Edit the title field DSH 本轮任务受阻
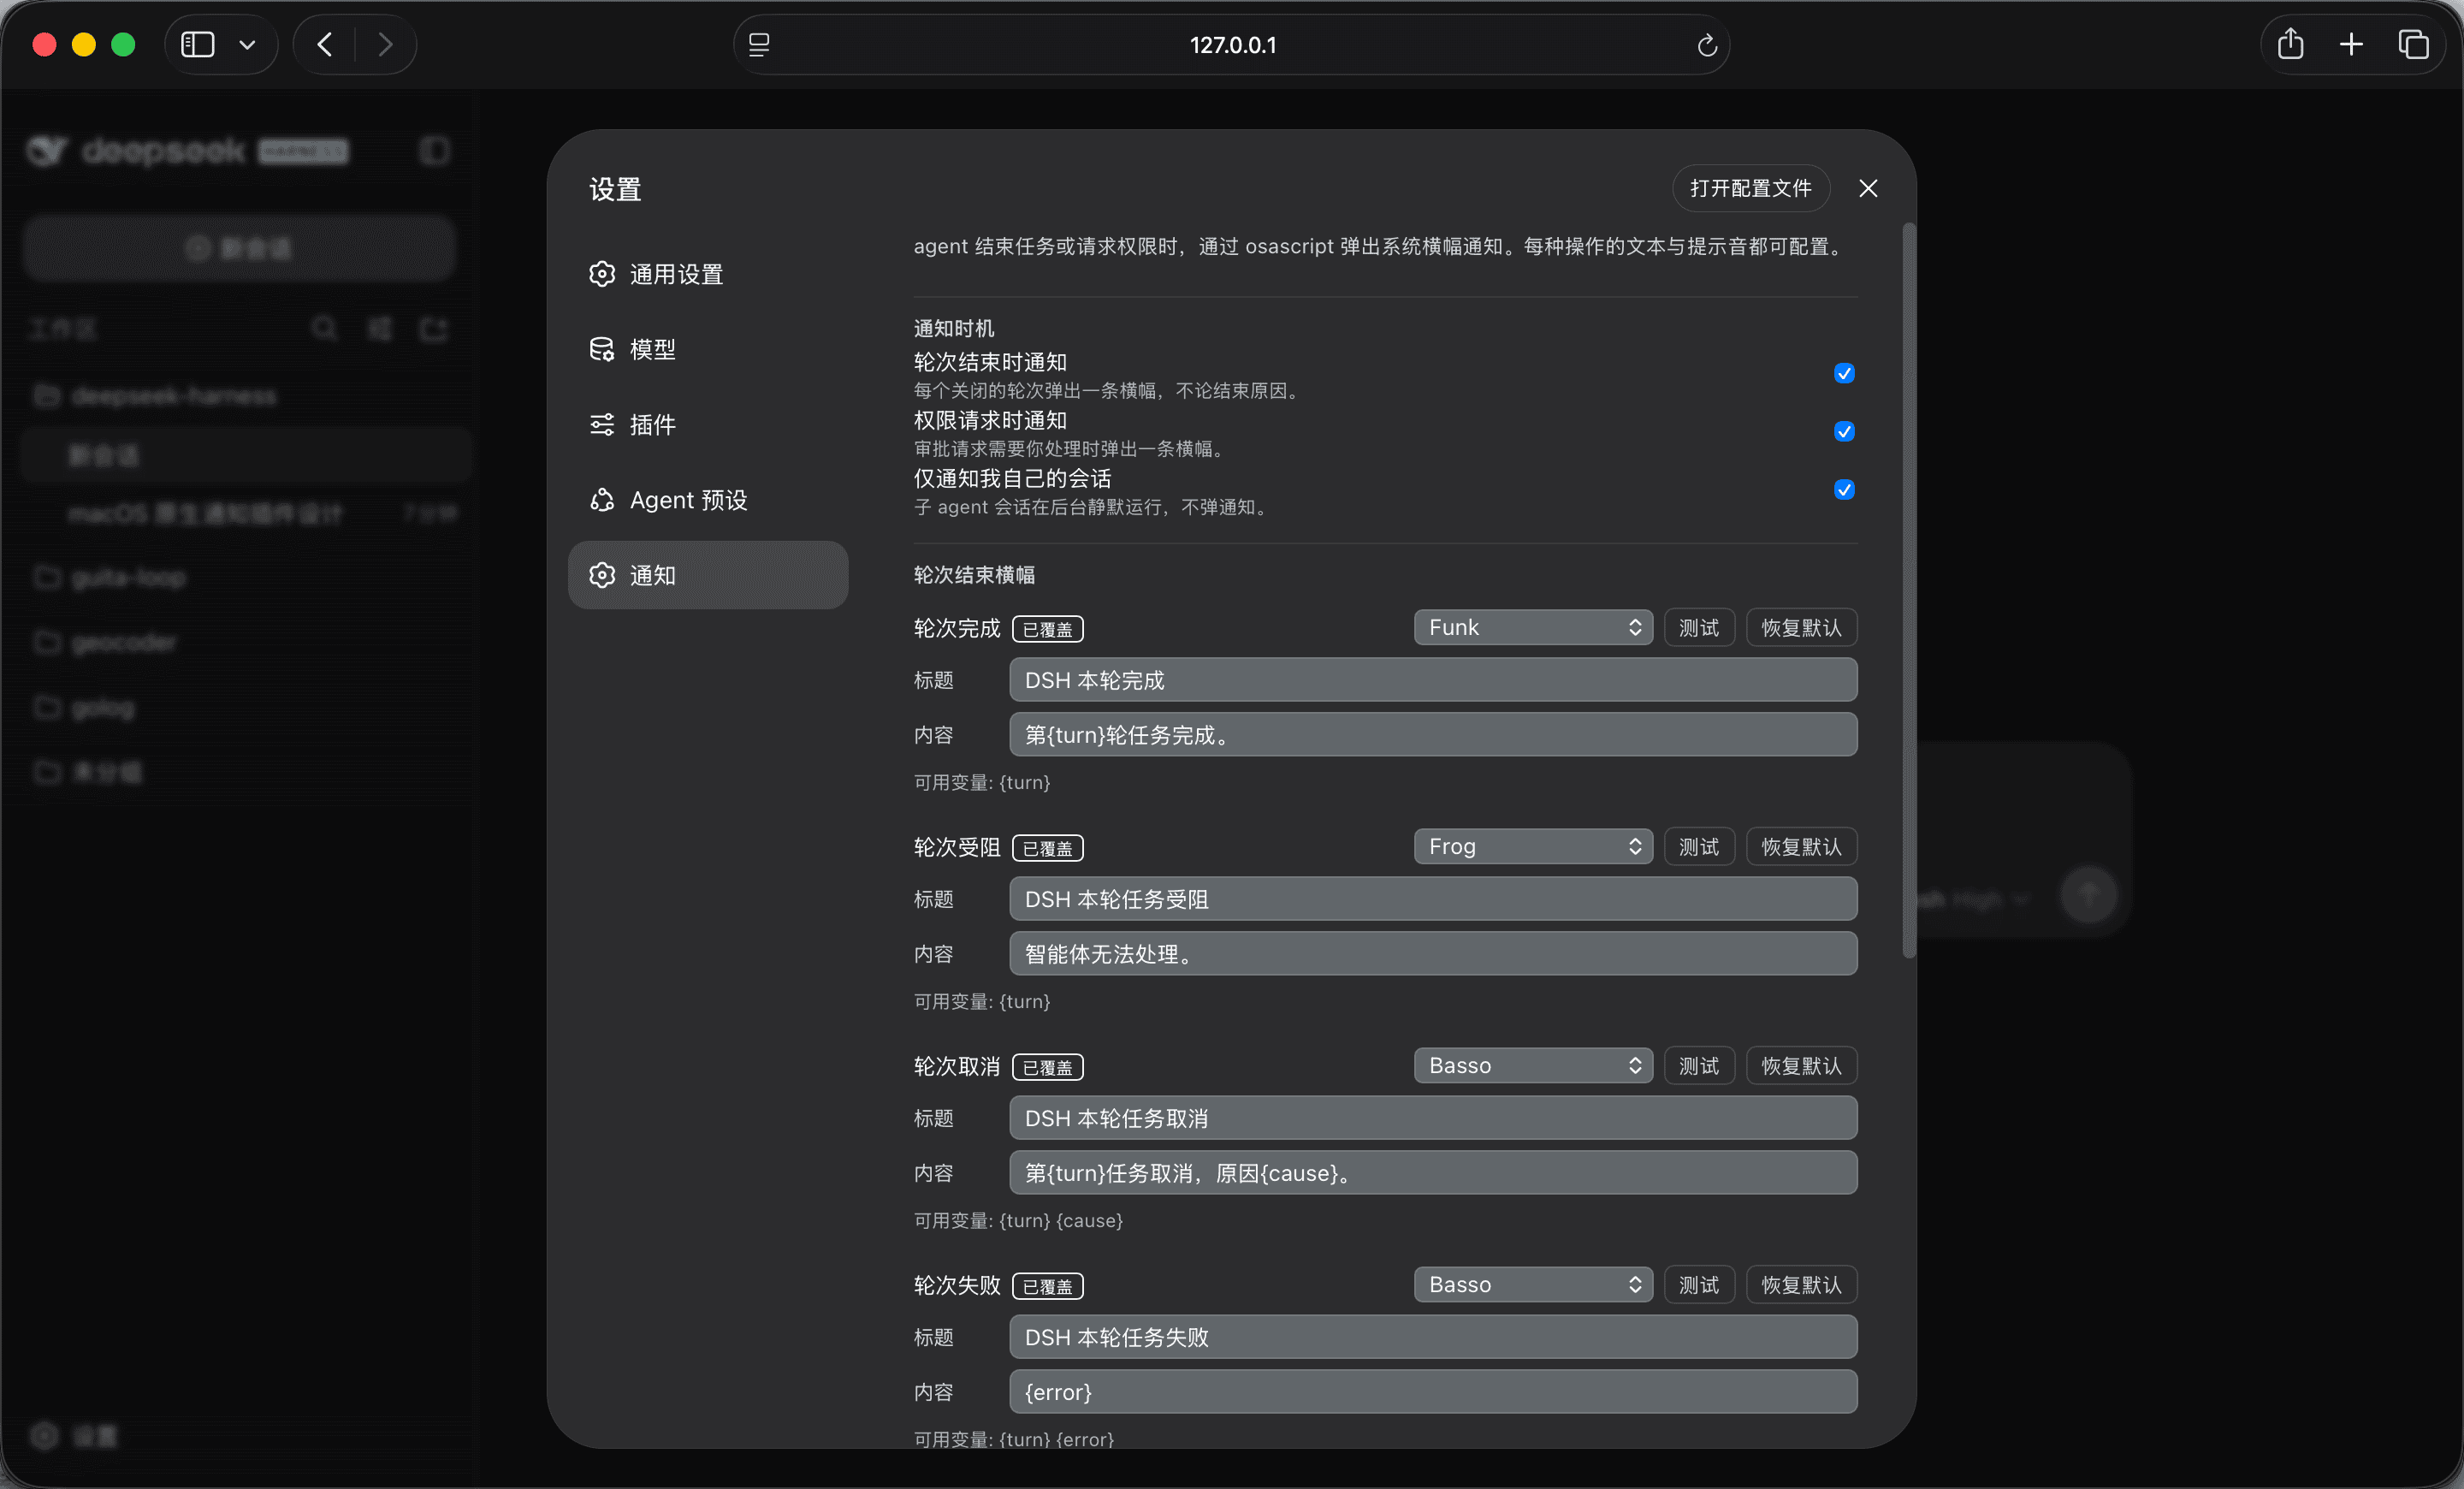 1433,899
